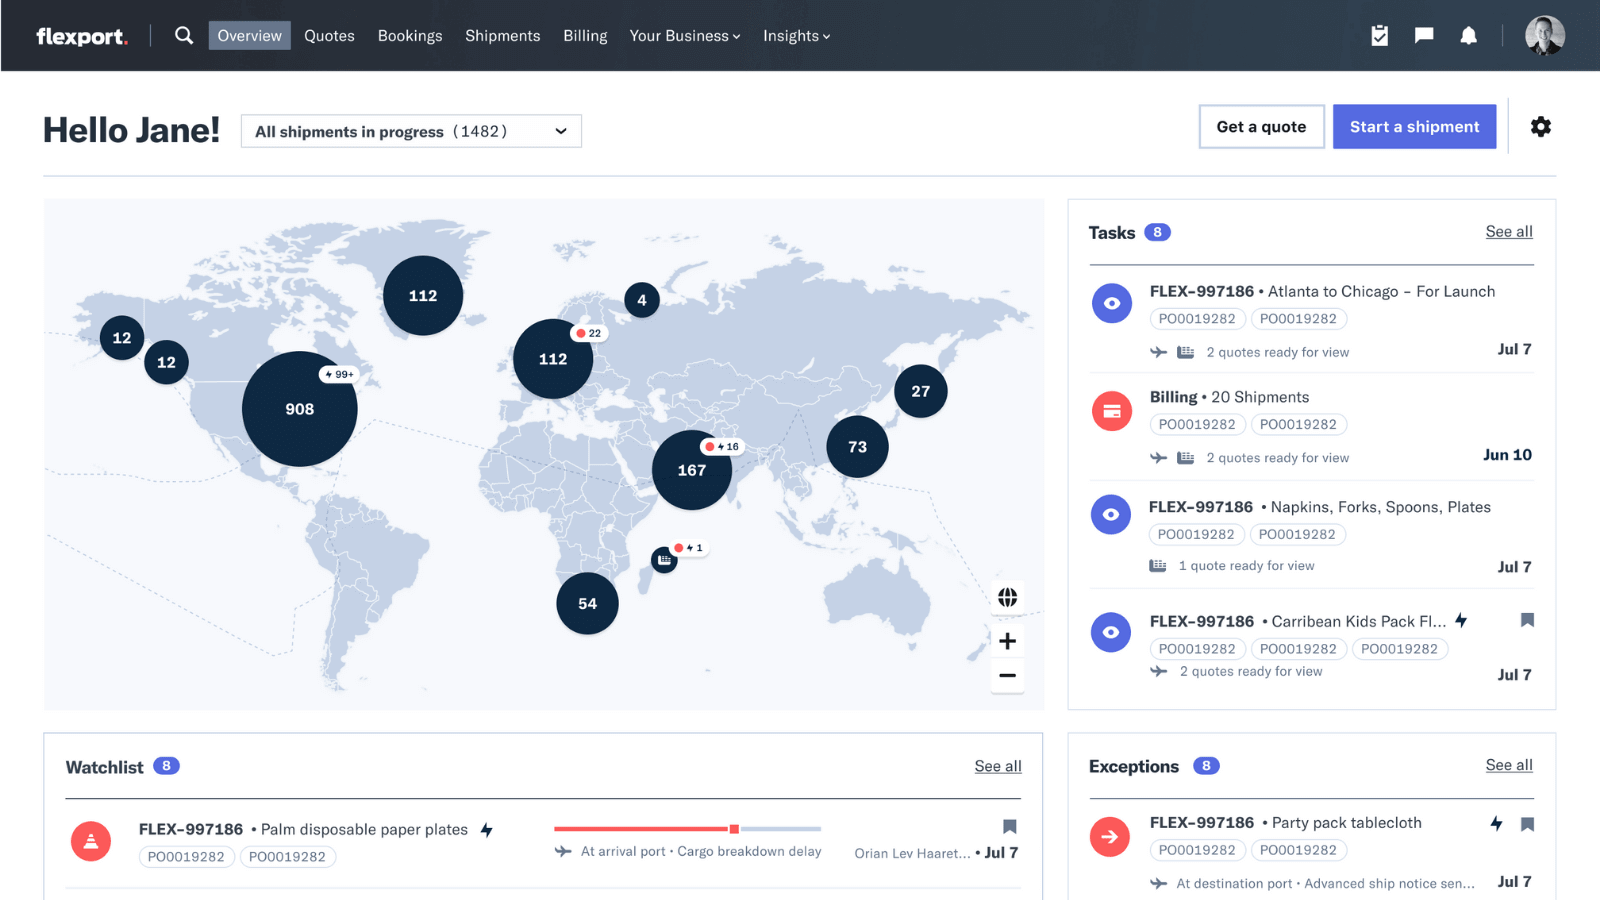Screen dimensions: 1600x900
Task: Open the notifications bell
Action: pos(1468,36)
